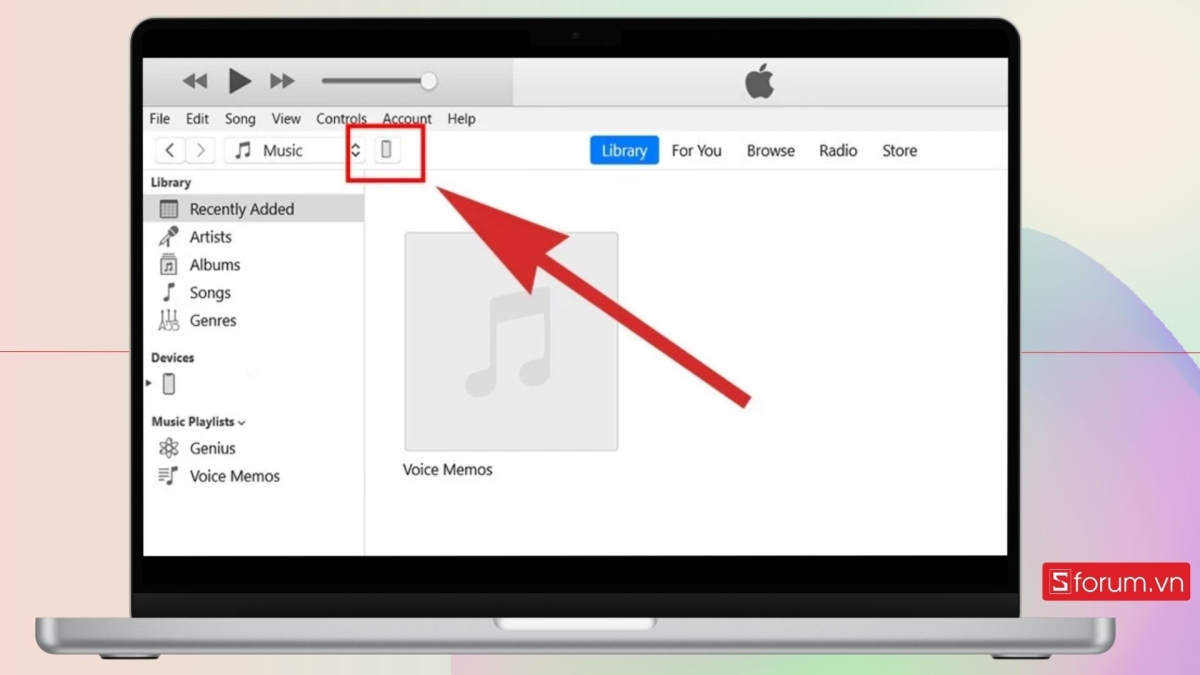1200x675 pixels.
Task: Adjust the volume slider
Action: (430, 81)
